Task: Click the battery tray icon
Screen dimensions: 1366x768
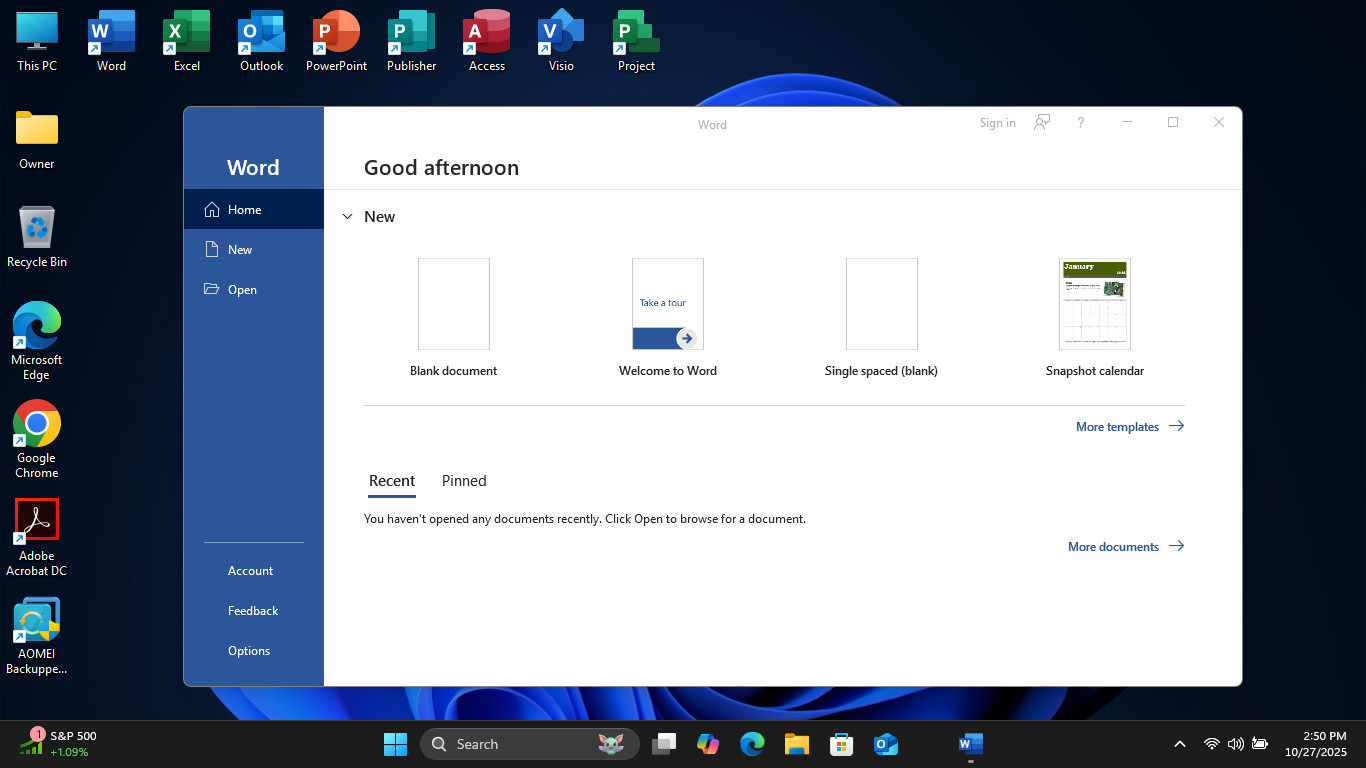Action: coord(1260,744)
